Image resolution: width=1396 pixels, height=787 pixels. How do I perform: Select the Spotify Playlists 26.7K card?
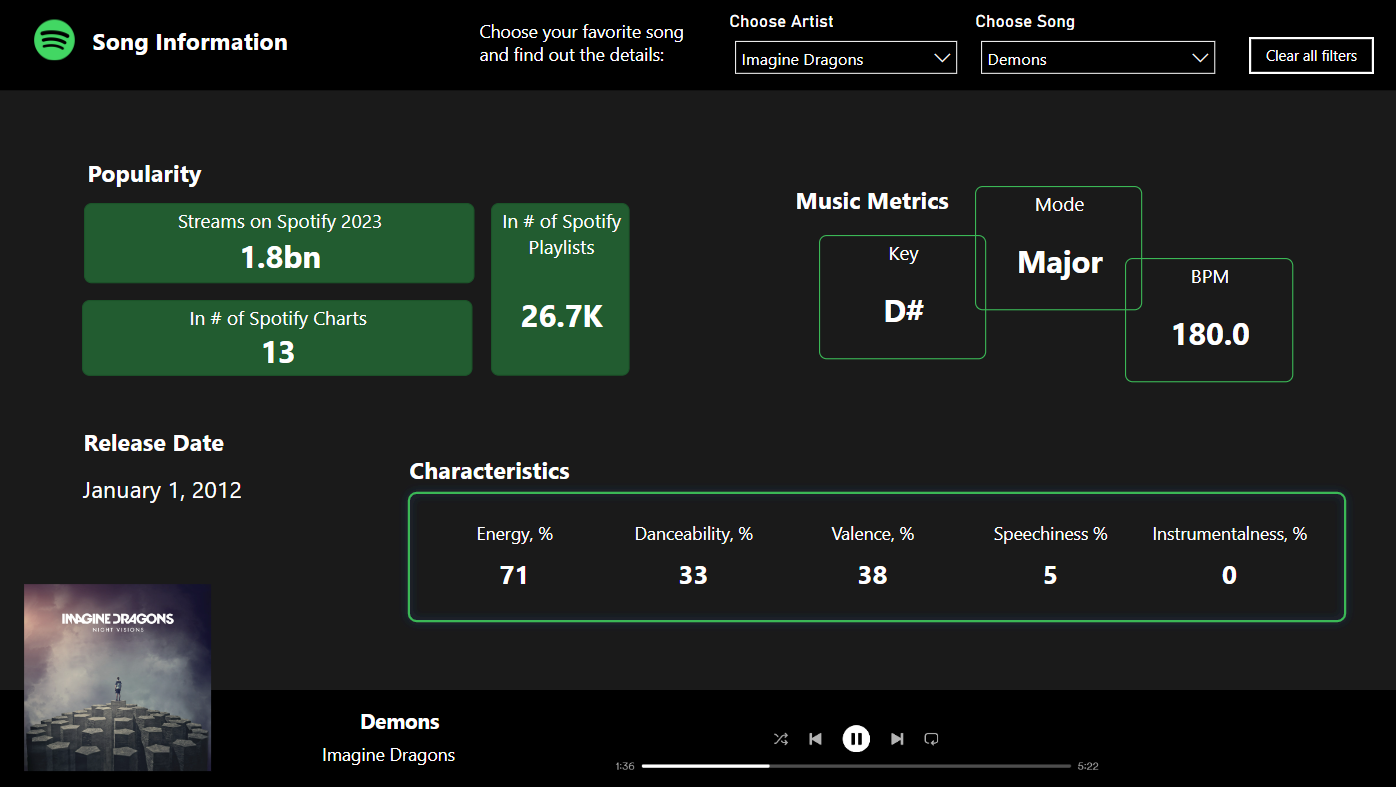[560, 289]
